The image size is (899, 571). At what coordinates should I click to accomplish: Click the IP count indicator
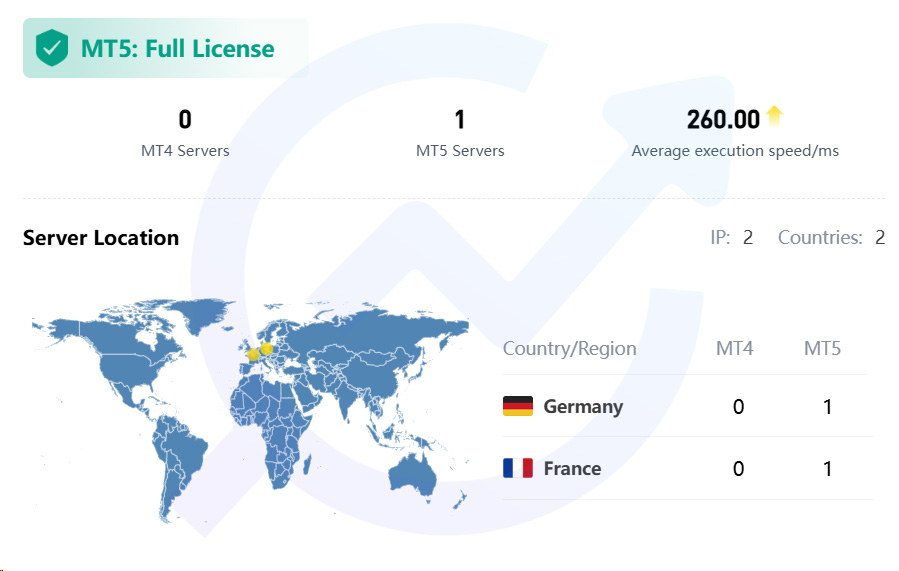[731, 238]
